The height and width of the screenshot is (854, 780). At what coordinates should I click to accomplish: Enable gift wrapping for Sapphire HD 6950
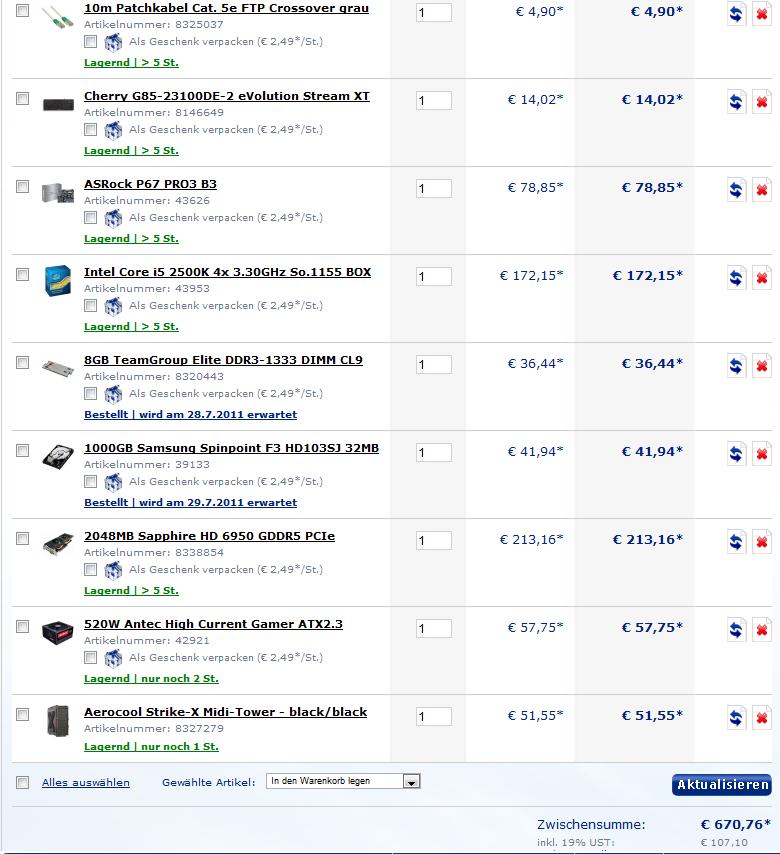point(90,570)
